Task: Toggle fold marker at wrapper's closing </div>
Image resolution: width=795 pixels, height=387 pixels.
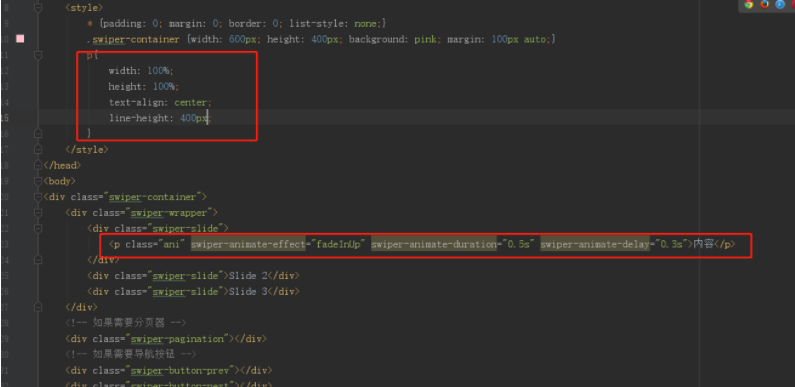Action: pyautogui.click(x=38, y=307)
